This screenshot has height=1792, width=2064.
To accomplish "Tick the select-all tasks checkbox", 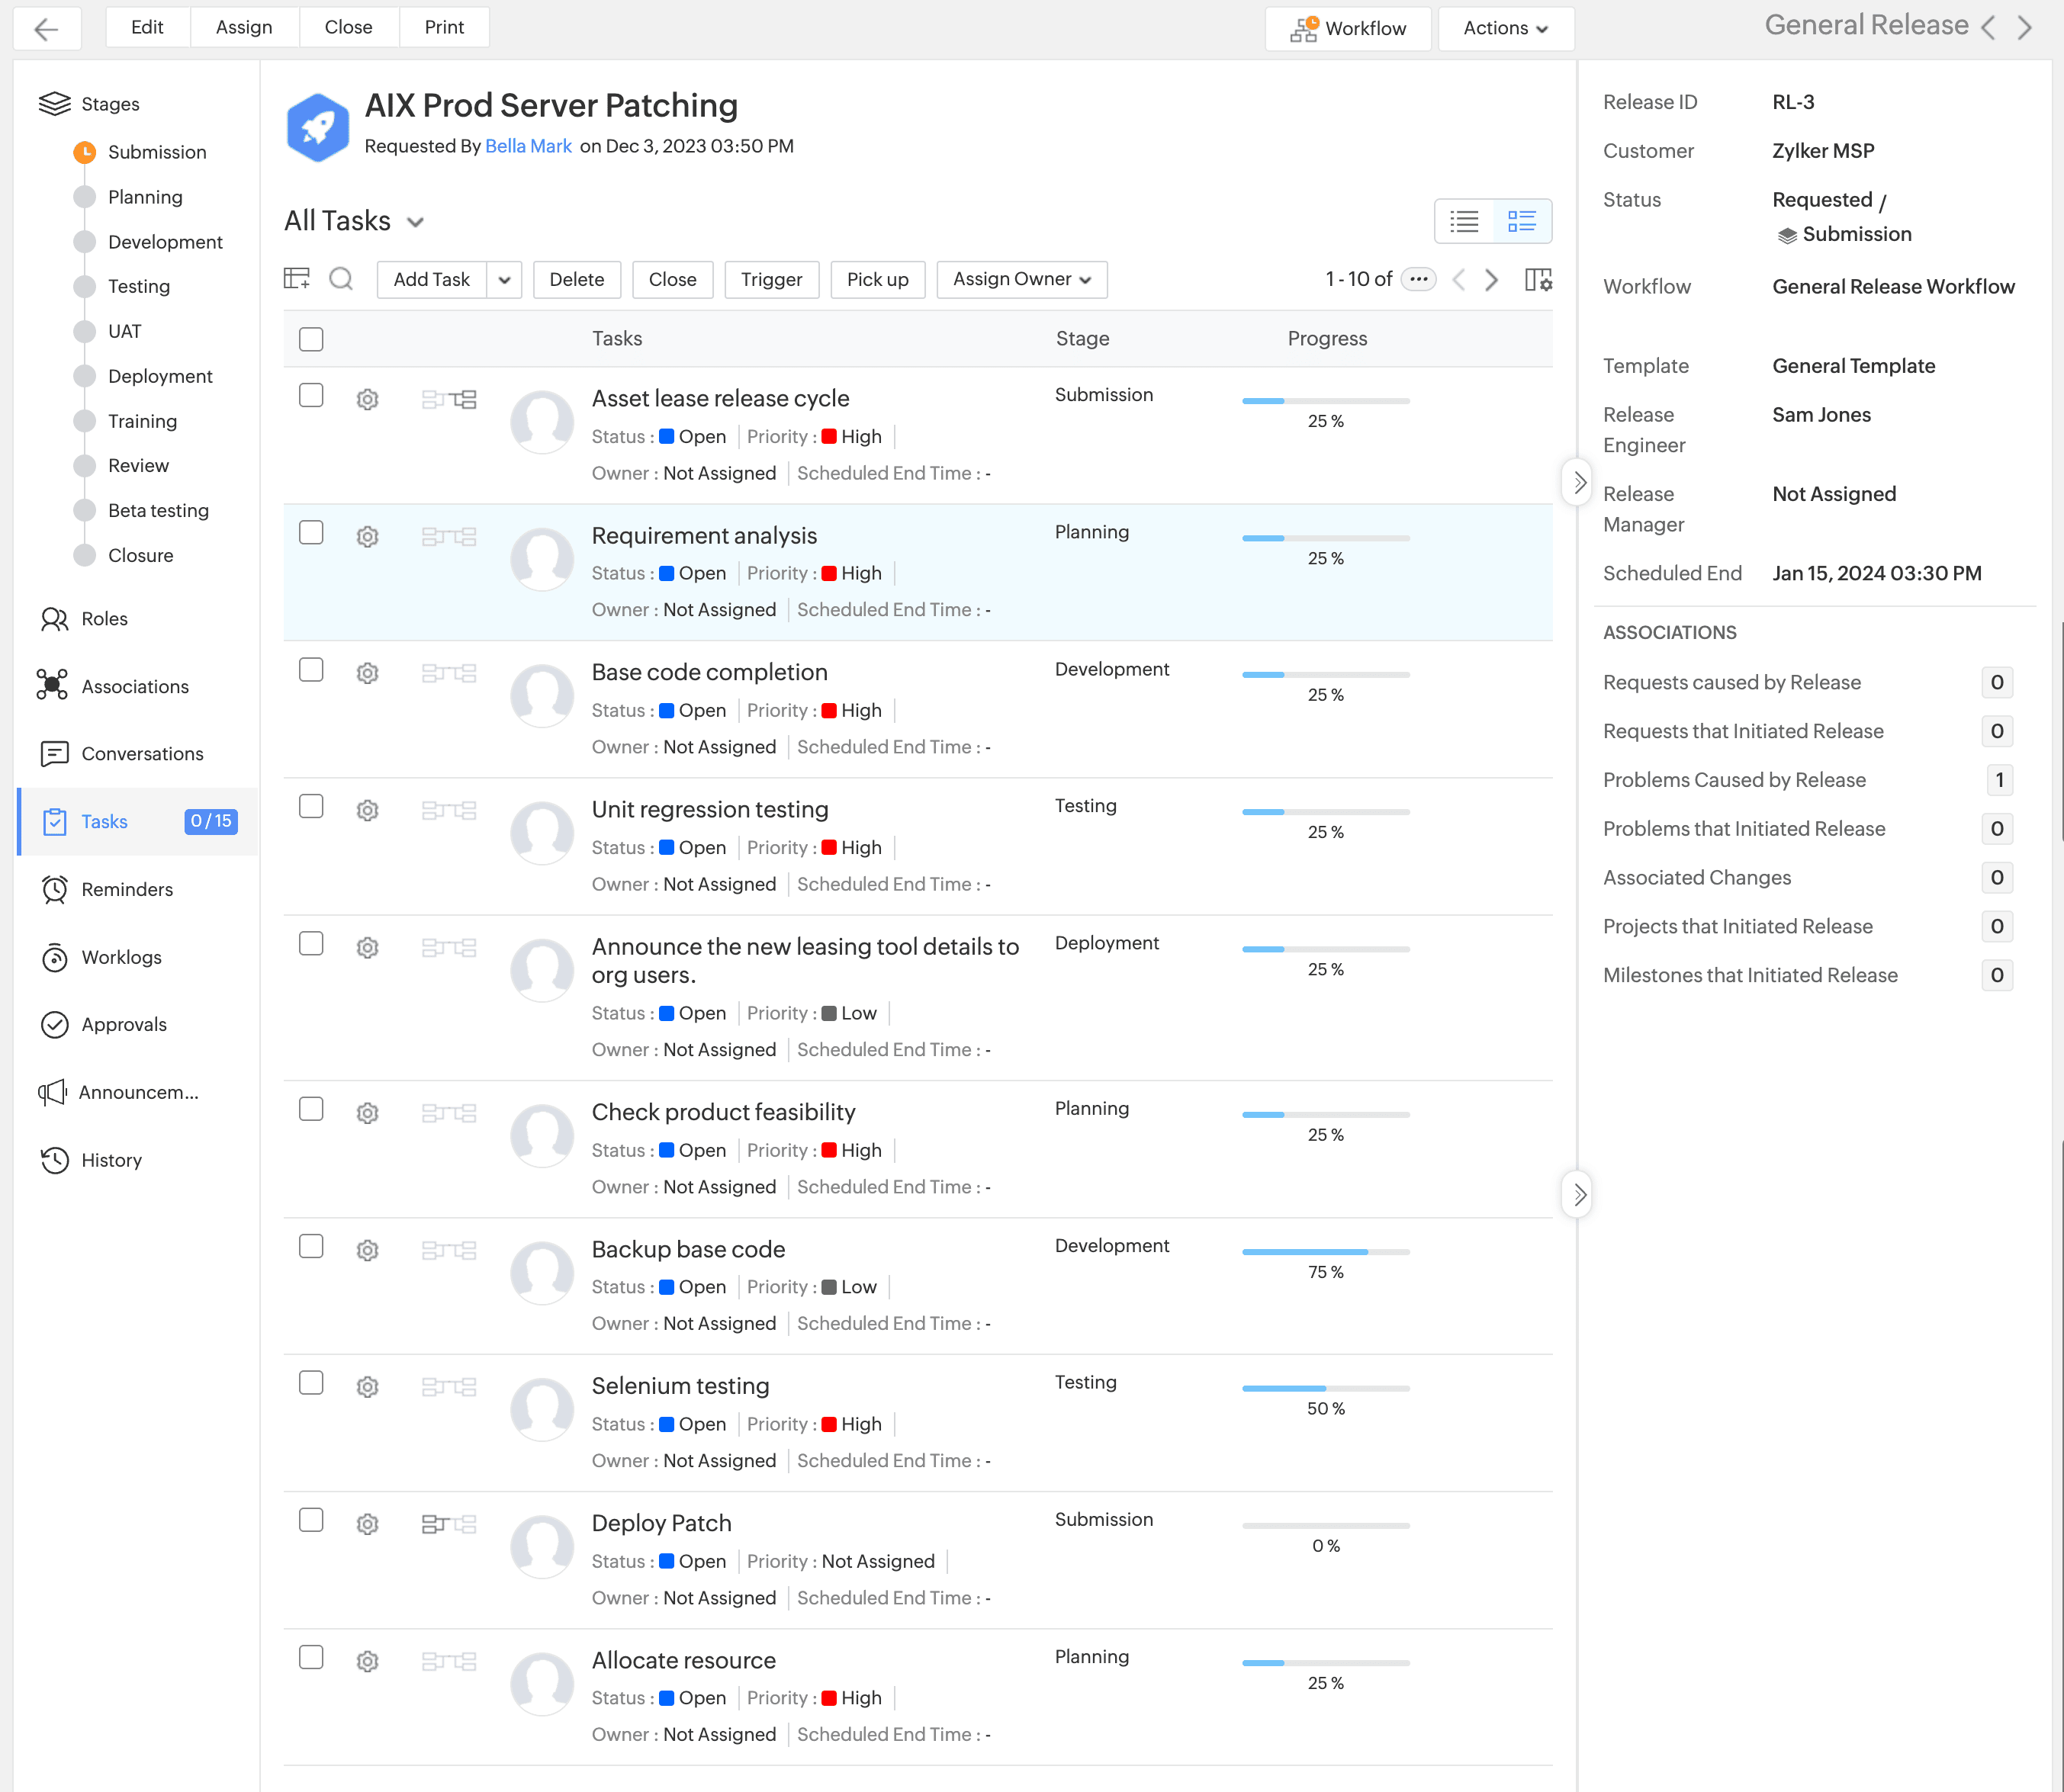I will tap(311, 339).
